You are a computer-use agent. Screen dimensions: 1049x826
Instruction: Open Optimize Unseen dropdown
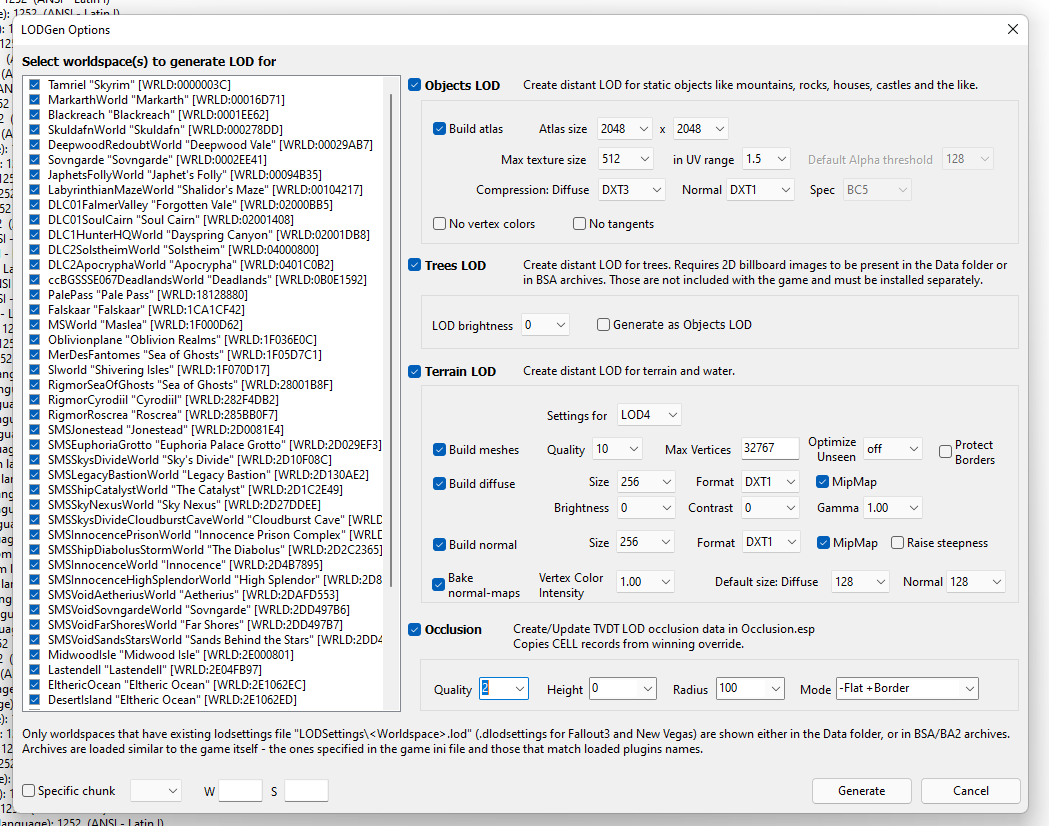[893, 449]
